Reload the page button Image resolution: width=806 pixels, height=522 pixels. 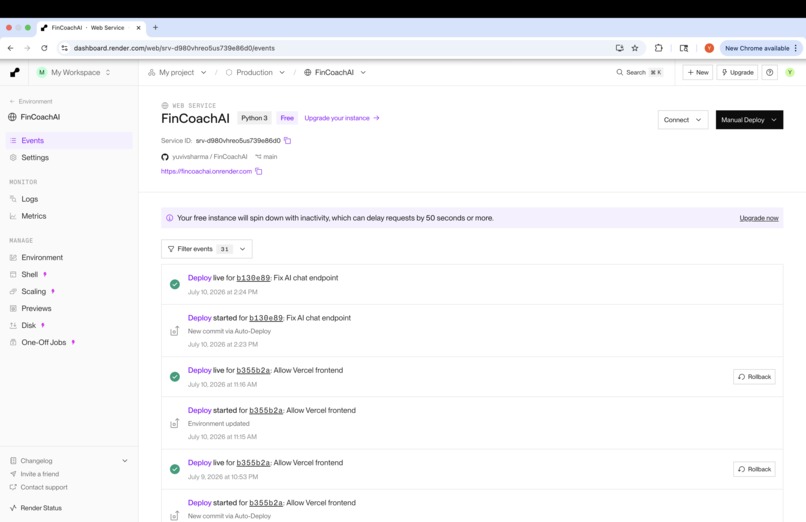point(44,48)
